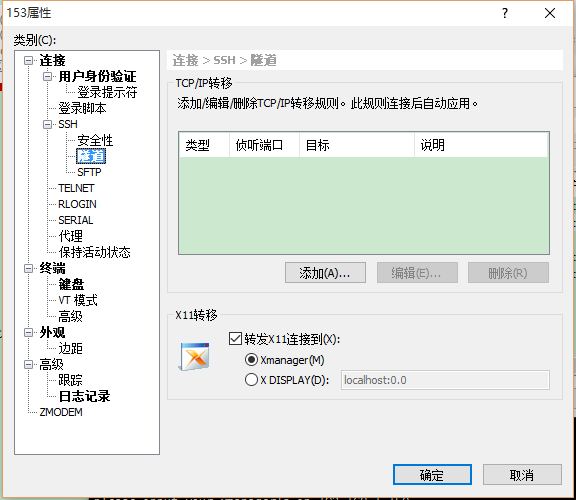576x500 pixels.
Task: Collapse the 用户身份验证 tree node
Action: (x=47, y=76)
